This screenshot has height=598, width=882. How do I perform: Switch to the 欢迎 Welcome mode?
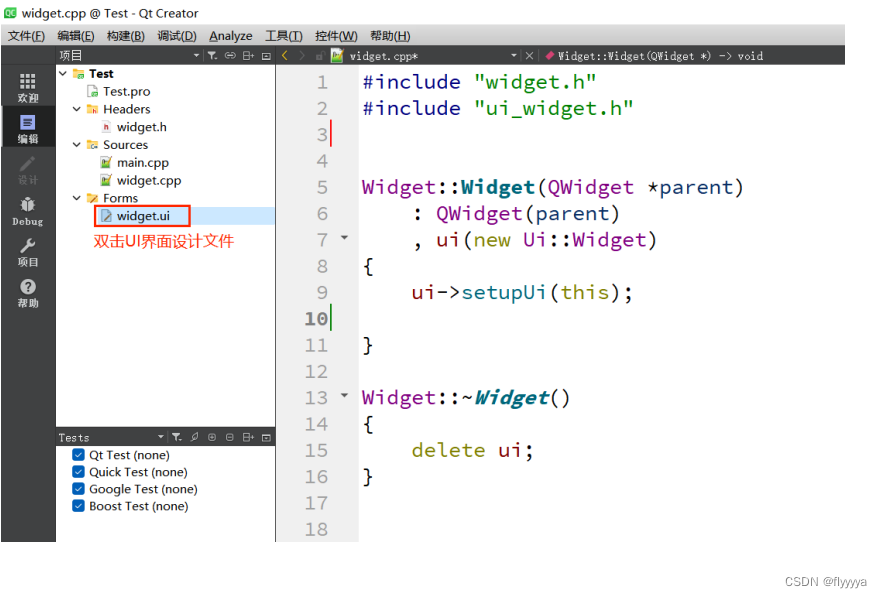pyautogui.click(x=28, y=87)
